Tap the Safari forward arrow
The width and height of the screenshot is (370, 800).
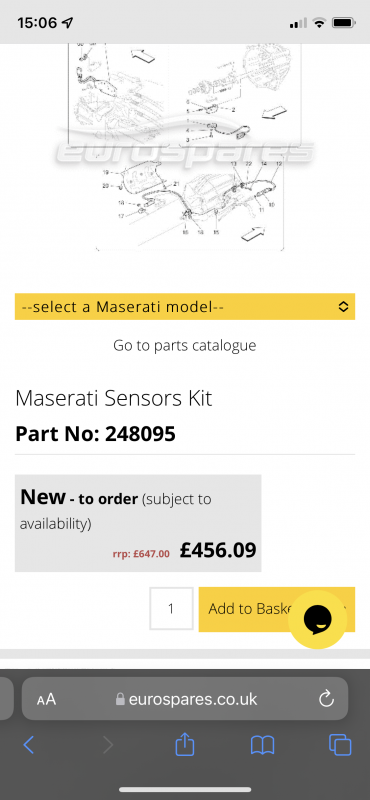click(108, 745)
